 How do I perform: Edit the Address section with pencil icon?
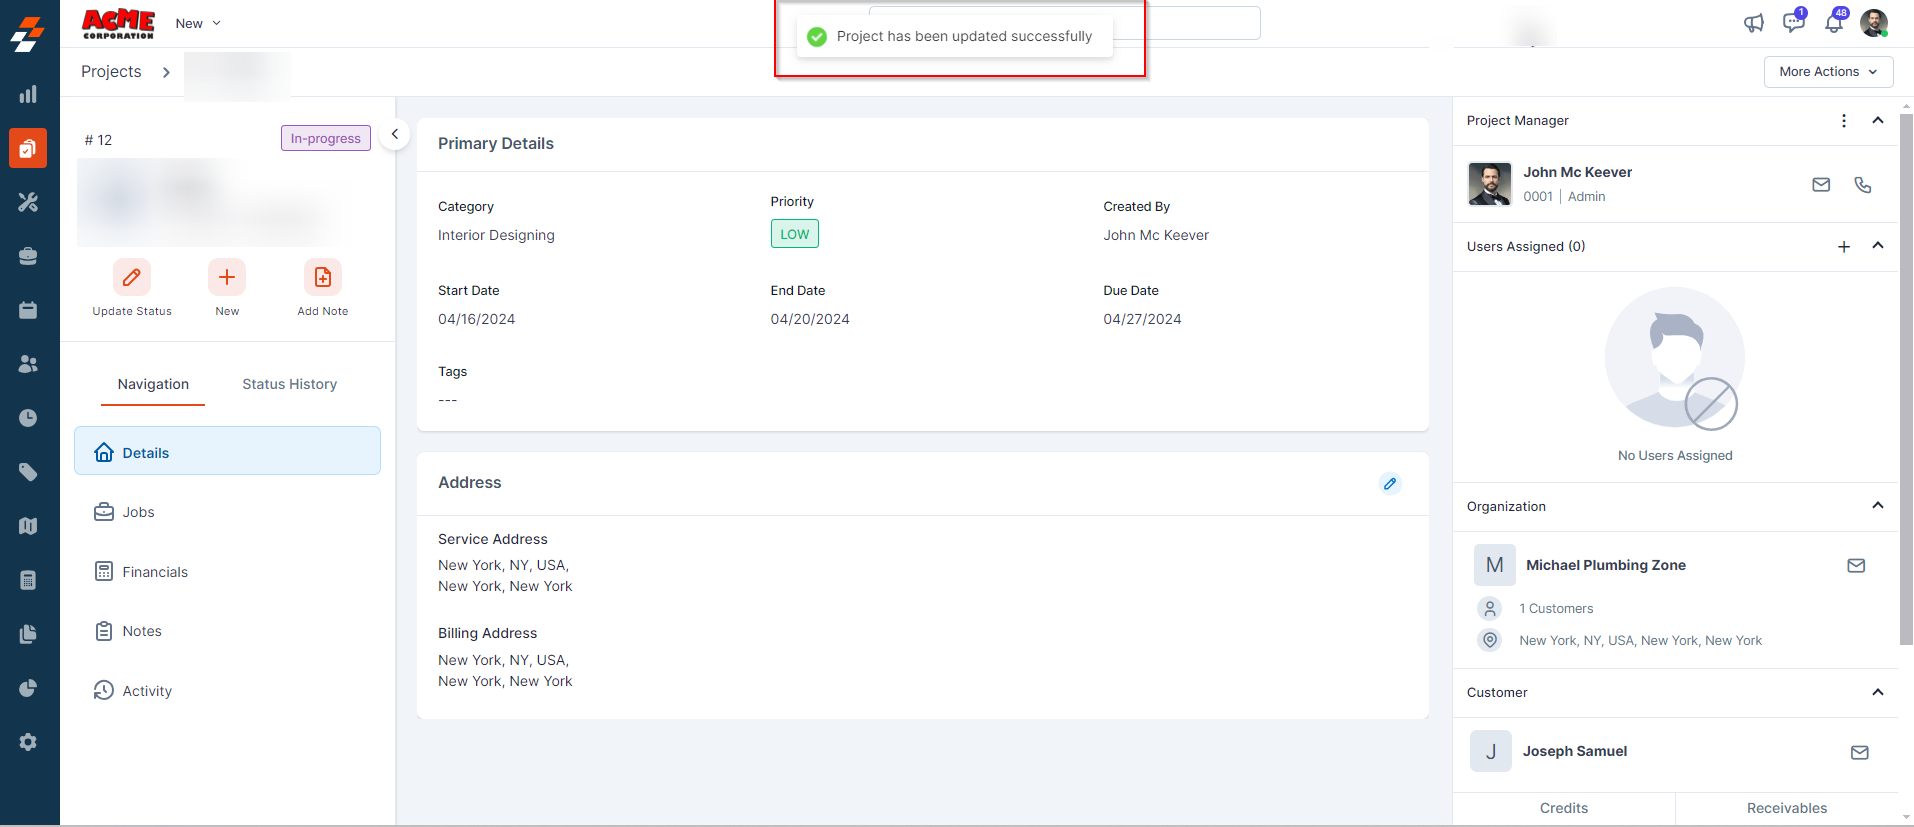1390,484
